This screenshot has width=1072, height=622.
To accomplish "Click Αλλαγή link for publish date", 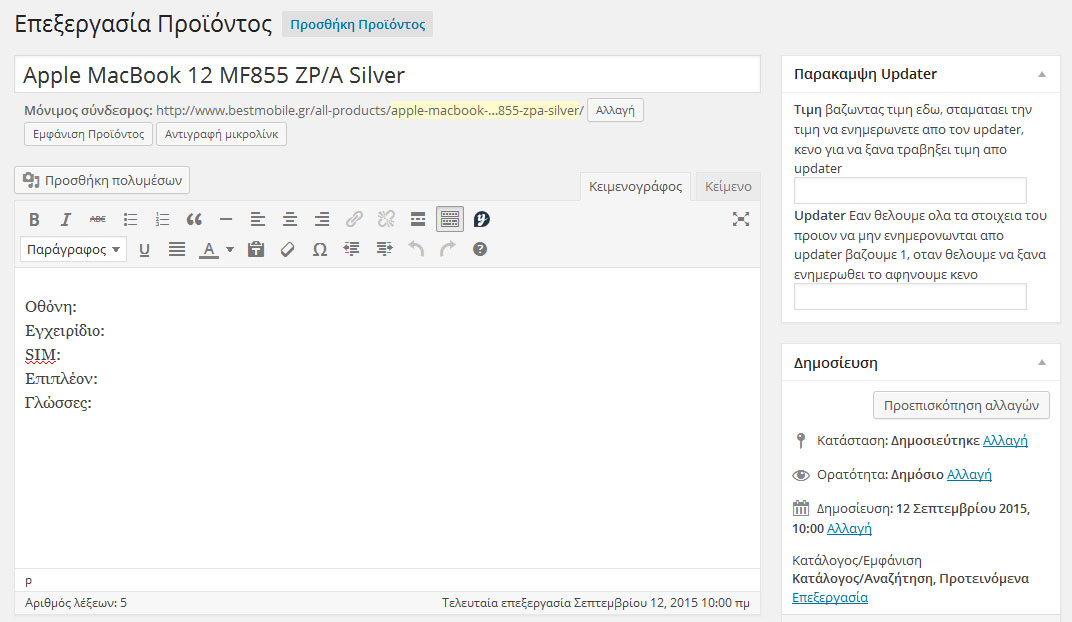I will click(849, 528).
